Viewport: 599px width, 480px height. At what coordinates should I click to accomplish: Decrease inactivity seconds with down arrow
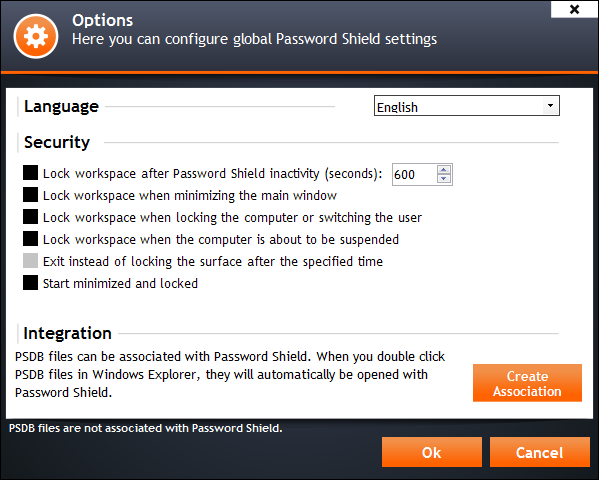[444, 179]
